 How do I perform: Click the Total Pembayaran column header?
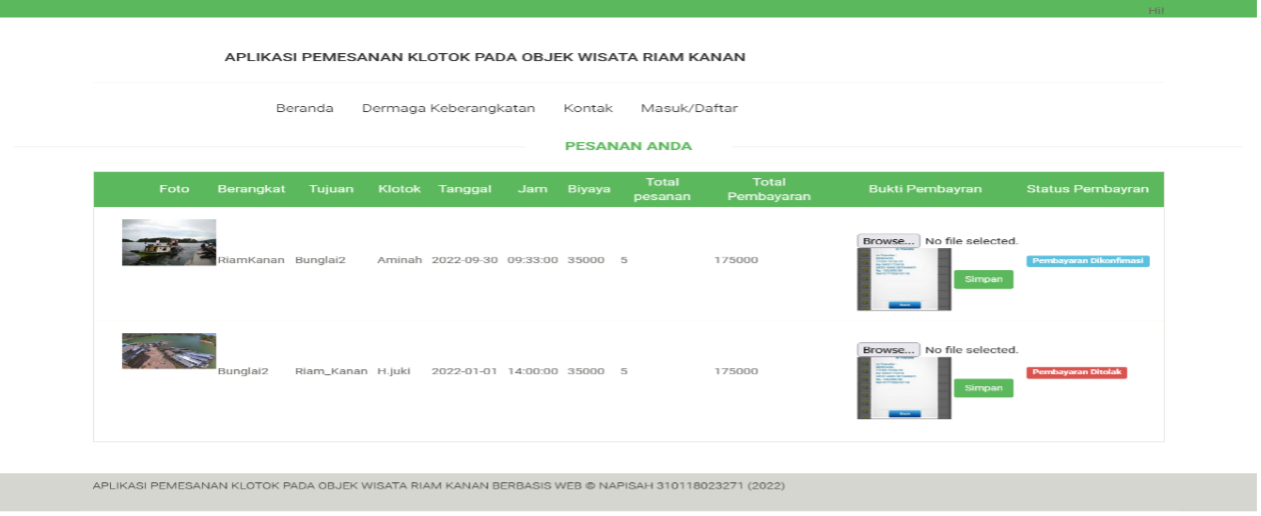pyautogui.click(x=769, y=189)
